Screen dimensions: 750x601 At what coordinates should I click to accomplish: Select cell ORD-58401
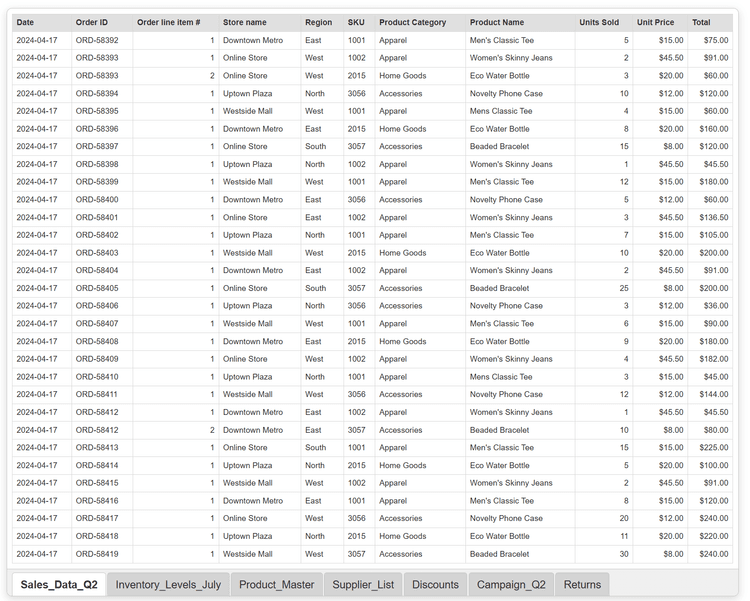coord(102,217)
